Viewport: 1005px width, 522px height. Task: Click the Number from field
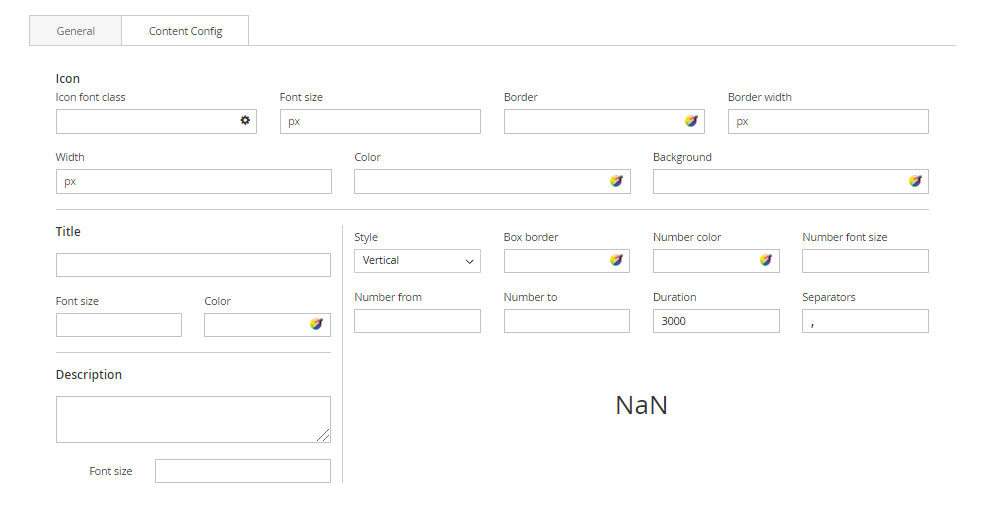(x=417, y=321)
